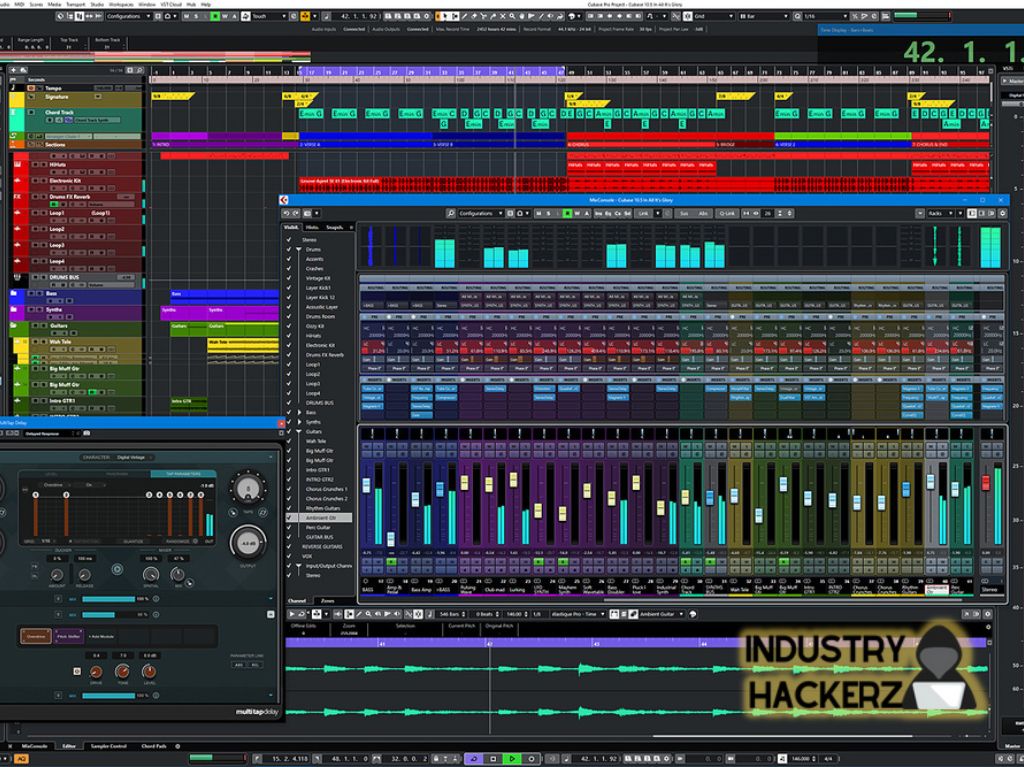Viewport: 1024px width, 767px height.
Task: Switch to the Zones tab in MixConsole
Action: 328,600
